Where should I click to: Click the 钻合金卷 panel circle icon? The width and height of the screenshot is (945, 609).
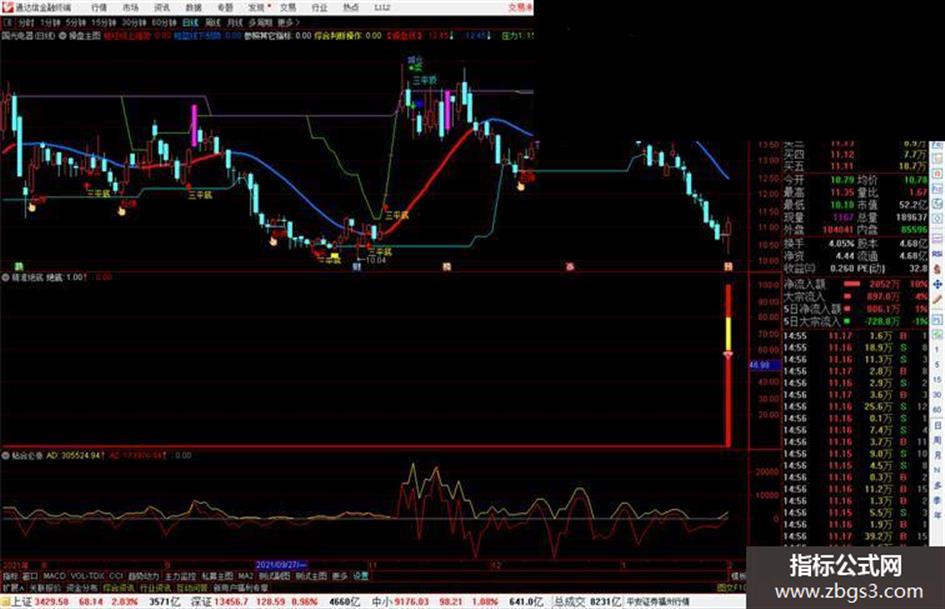pyautogui.click(x=6, y=456)
